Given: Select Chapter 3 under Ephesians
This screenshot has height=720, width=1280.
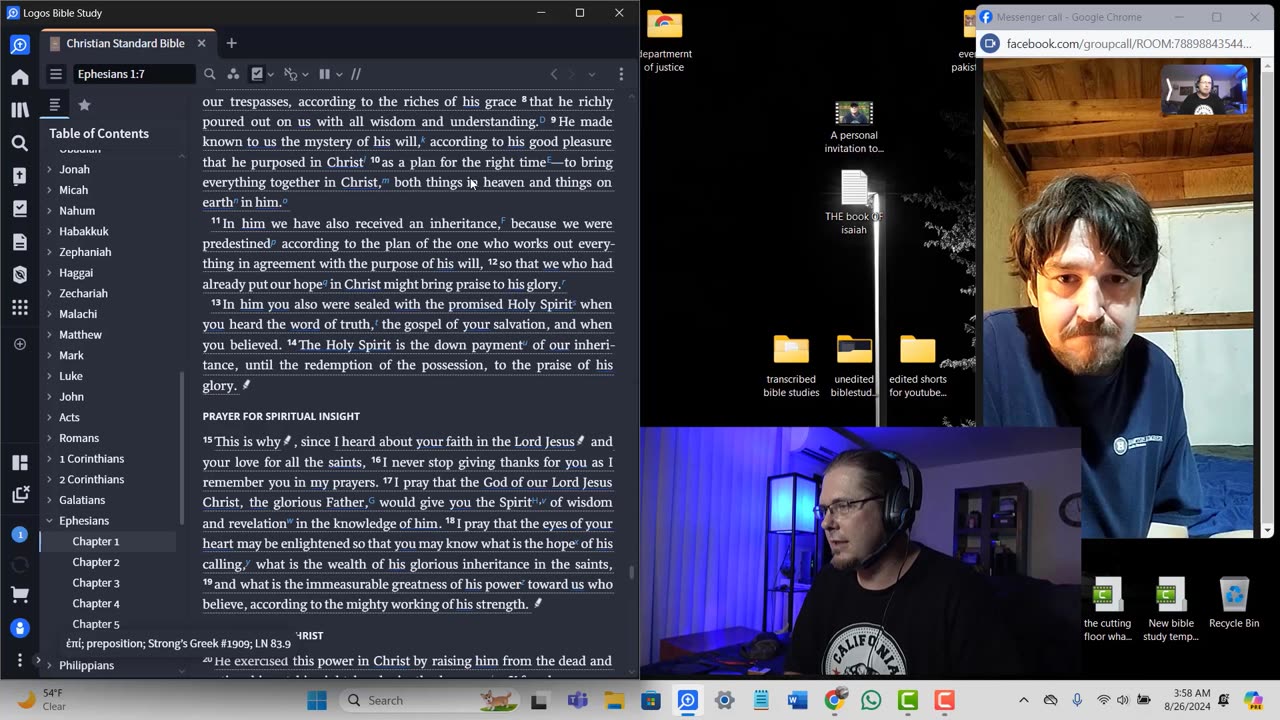Looking at the screenshot, I should [95, 583].
